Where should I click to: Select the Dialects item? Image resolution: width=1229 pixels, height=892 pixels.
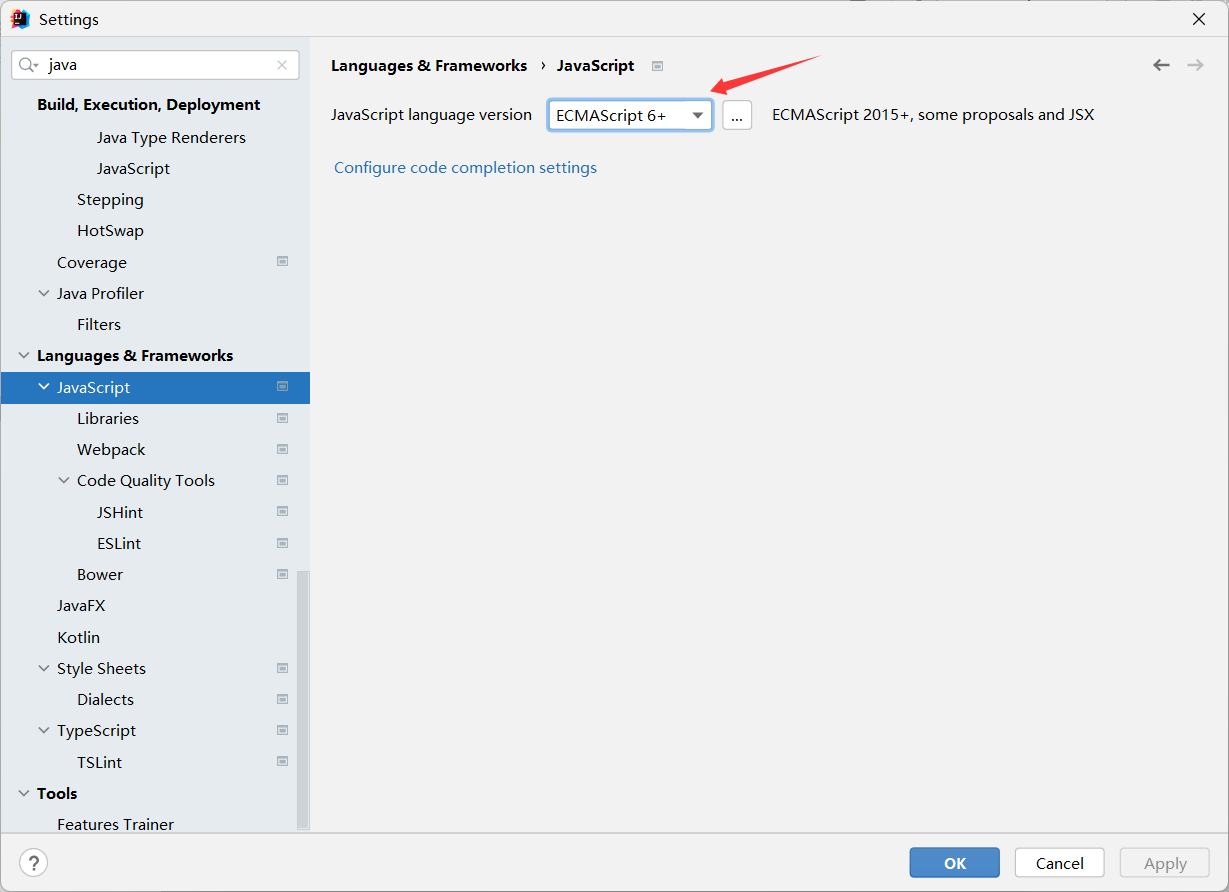click(x=105, y=699)
